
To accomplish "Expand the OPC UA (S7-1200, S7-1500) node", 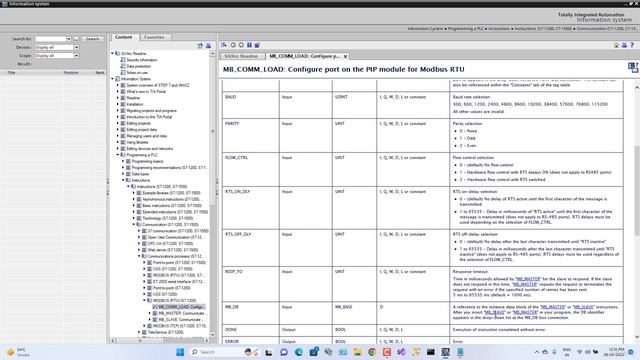I will point(139,243).
